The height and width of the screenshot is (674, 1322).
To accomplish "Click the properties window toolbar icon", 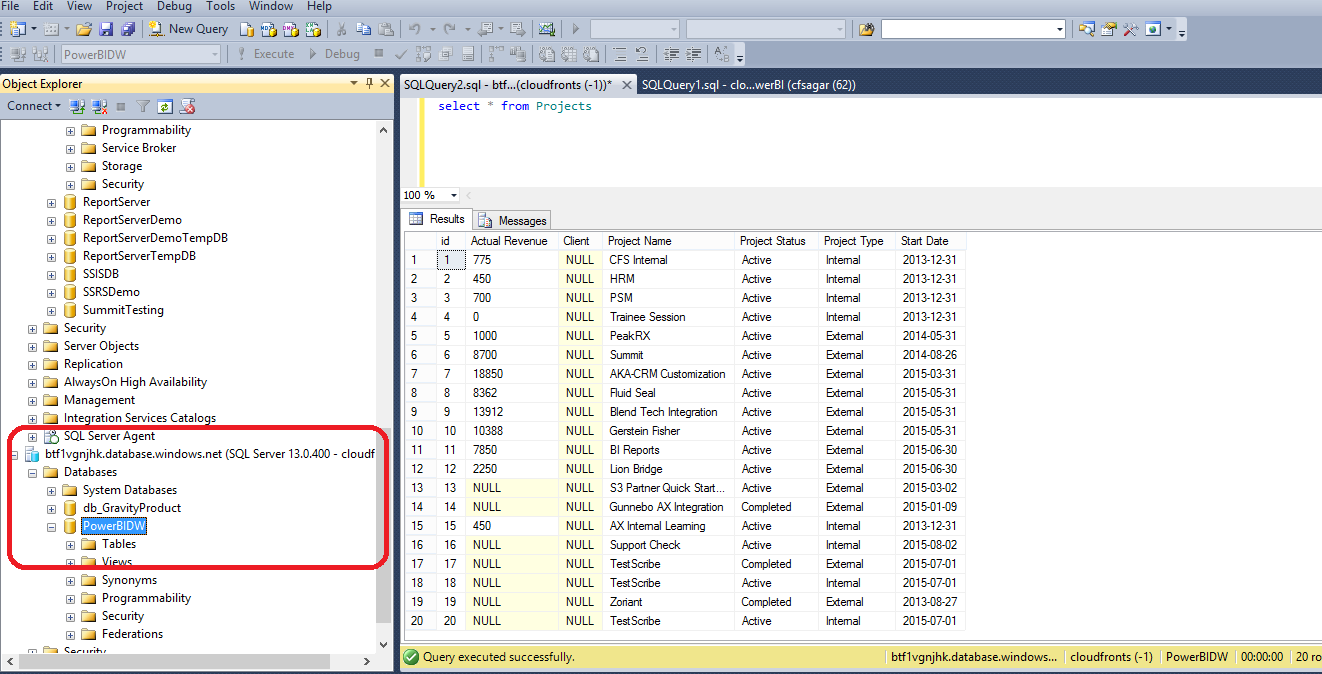I will tap(1108, 29).
